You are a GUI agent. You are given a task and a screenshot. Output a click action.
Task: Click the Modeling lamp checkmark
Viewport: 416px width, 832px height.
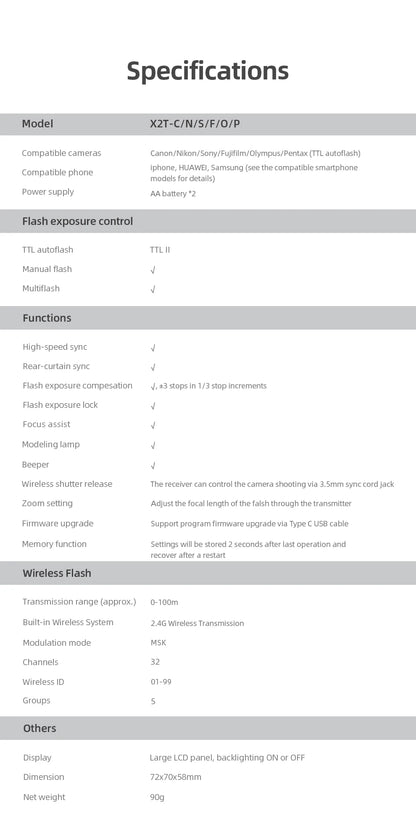coord(153,446)
